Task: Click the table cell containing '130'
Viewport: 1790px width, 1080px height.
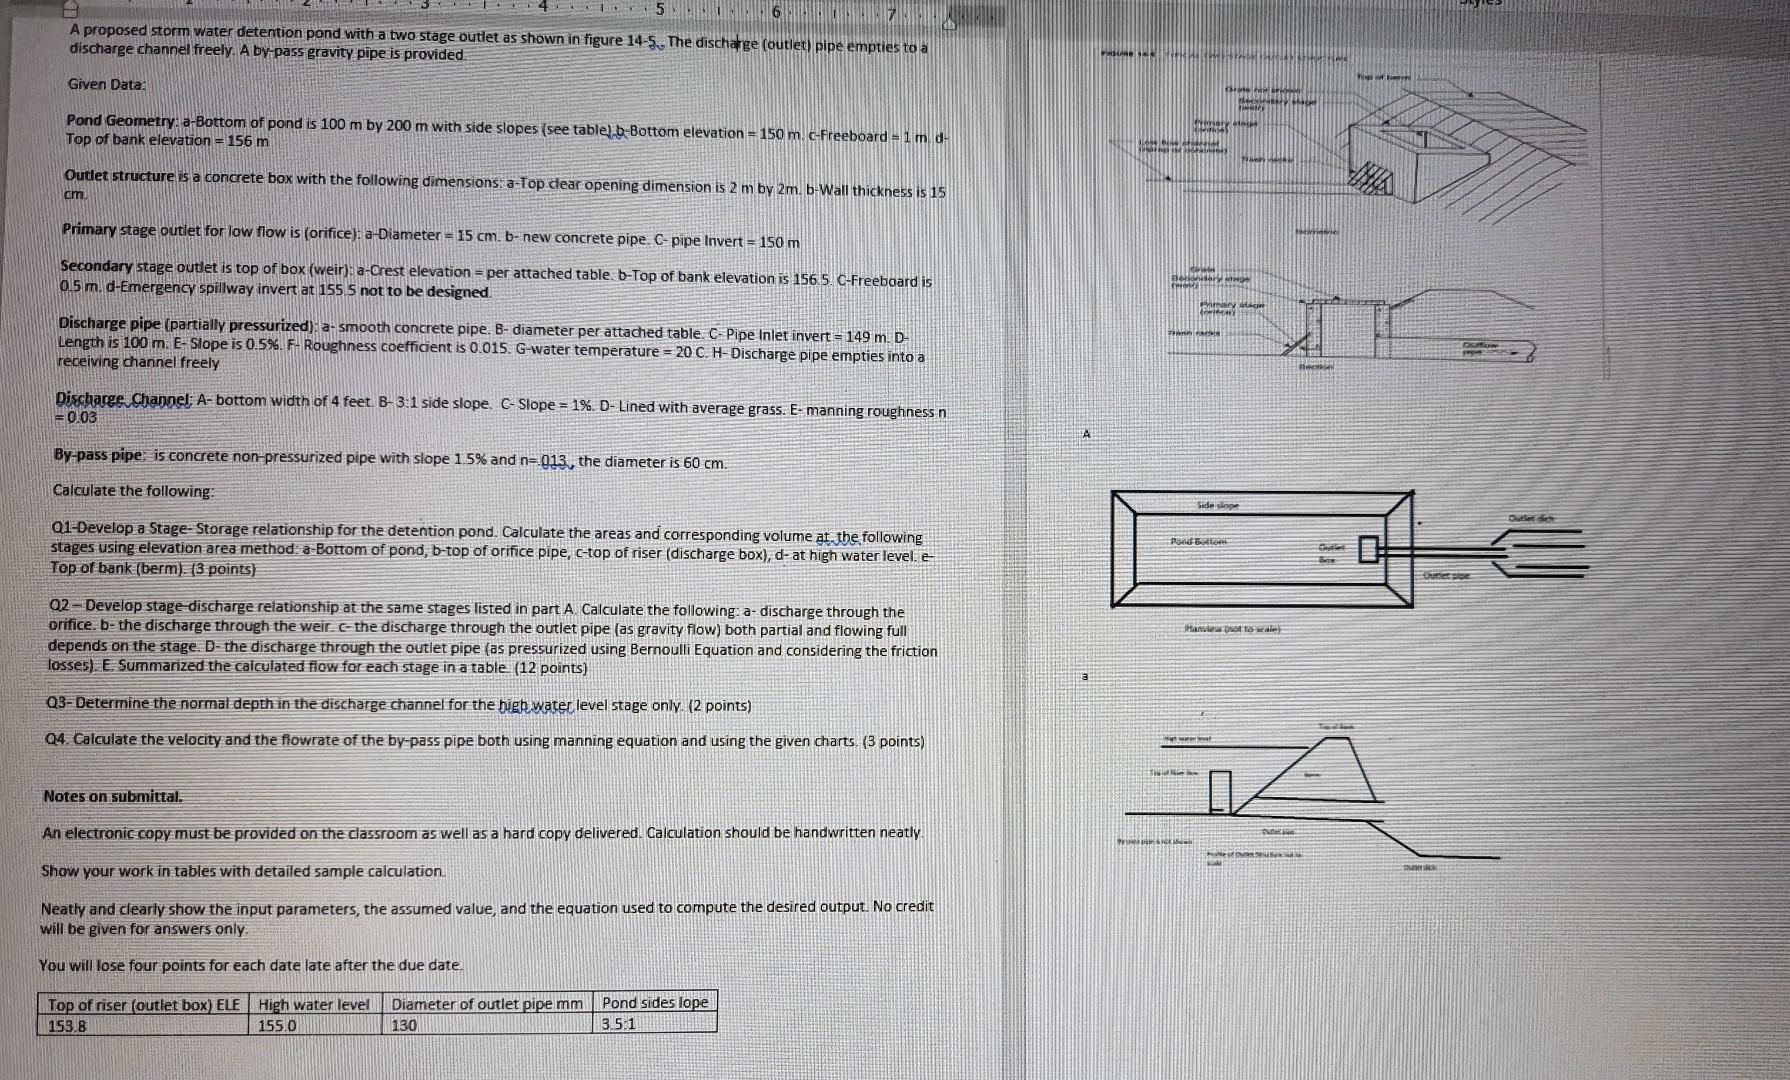Action: pos(487,1025)
